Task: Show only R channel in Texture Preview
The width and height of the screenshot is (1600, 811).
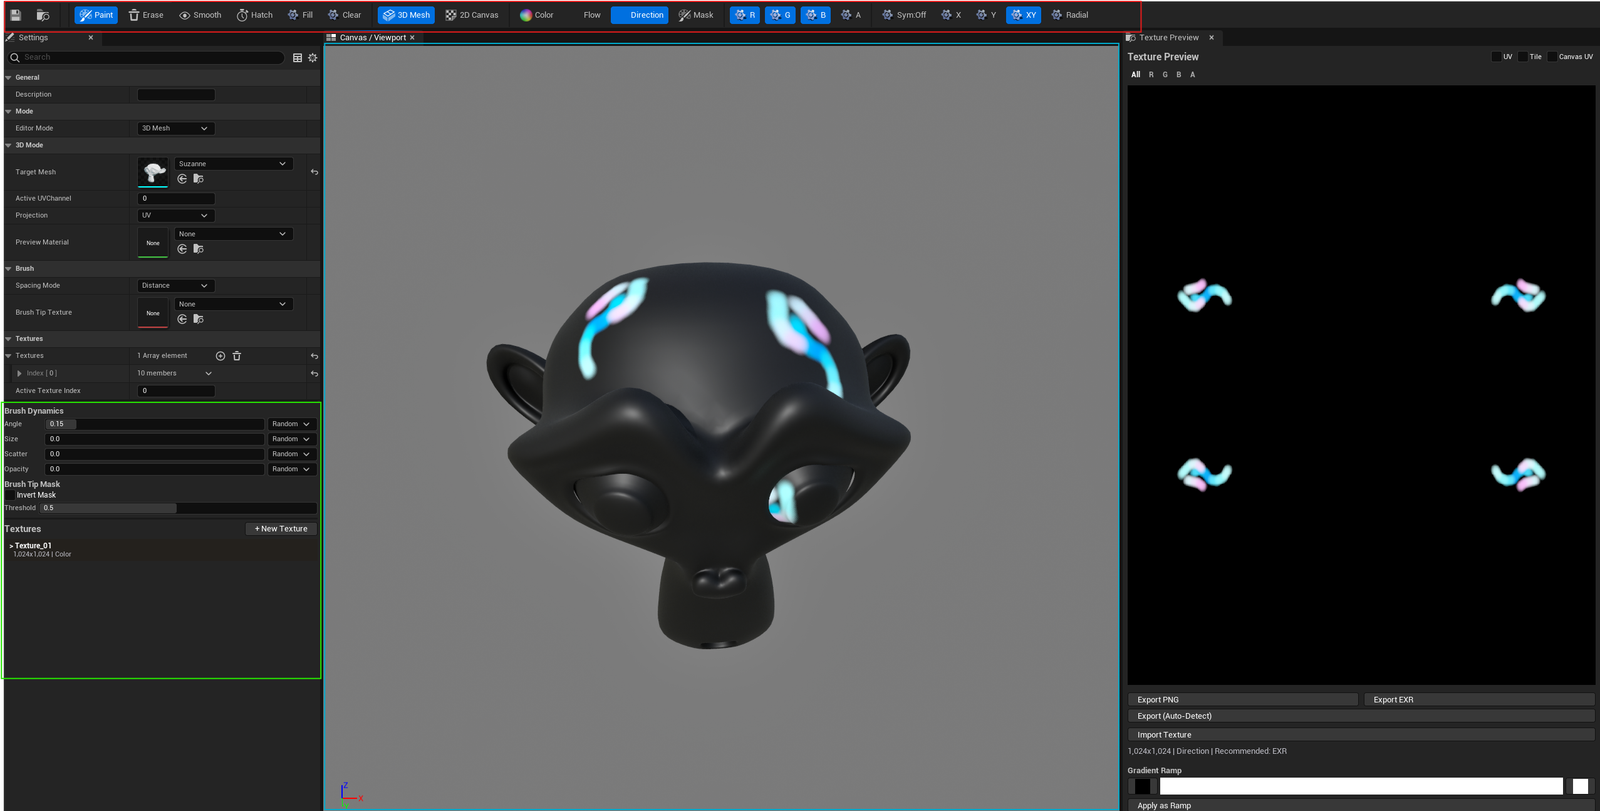Action: coord(1151,75)
